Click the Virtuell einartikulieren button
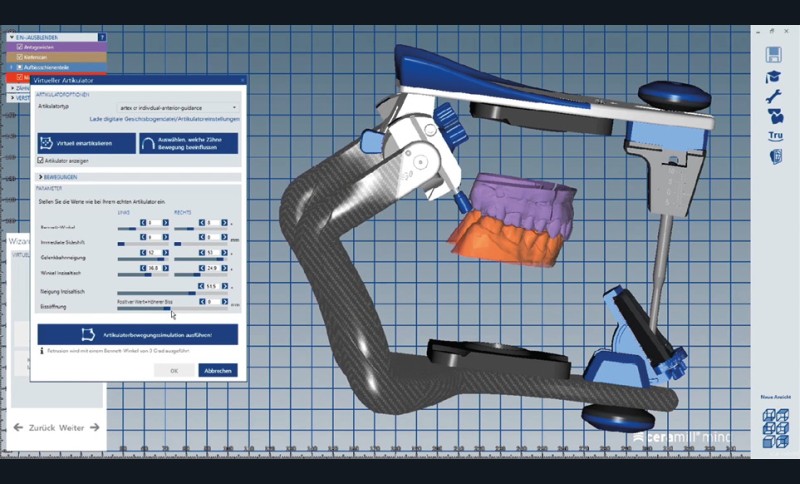This screenshot has height=484, width=800. (x=86, y=143)
